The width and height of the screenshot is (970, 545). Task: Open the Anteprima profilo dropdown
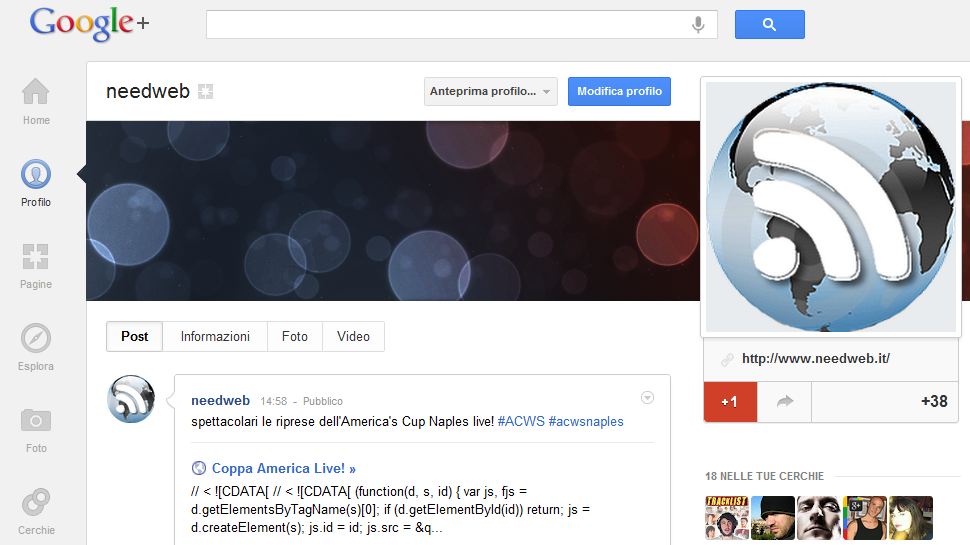click(491, 91)
